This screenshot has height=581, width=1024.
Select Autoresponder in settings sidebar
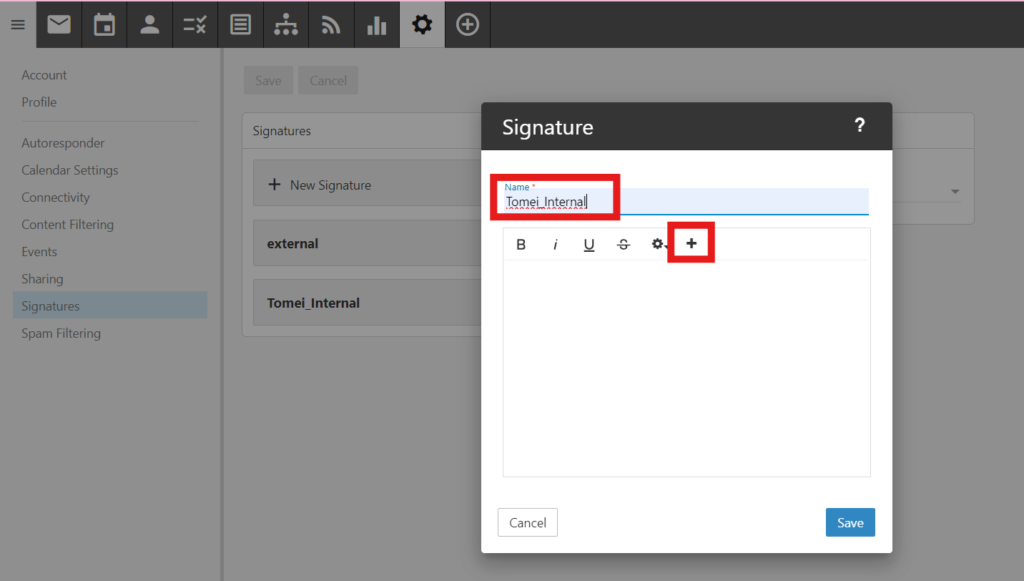click(x=63, y=143)
